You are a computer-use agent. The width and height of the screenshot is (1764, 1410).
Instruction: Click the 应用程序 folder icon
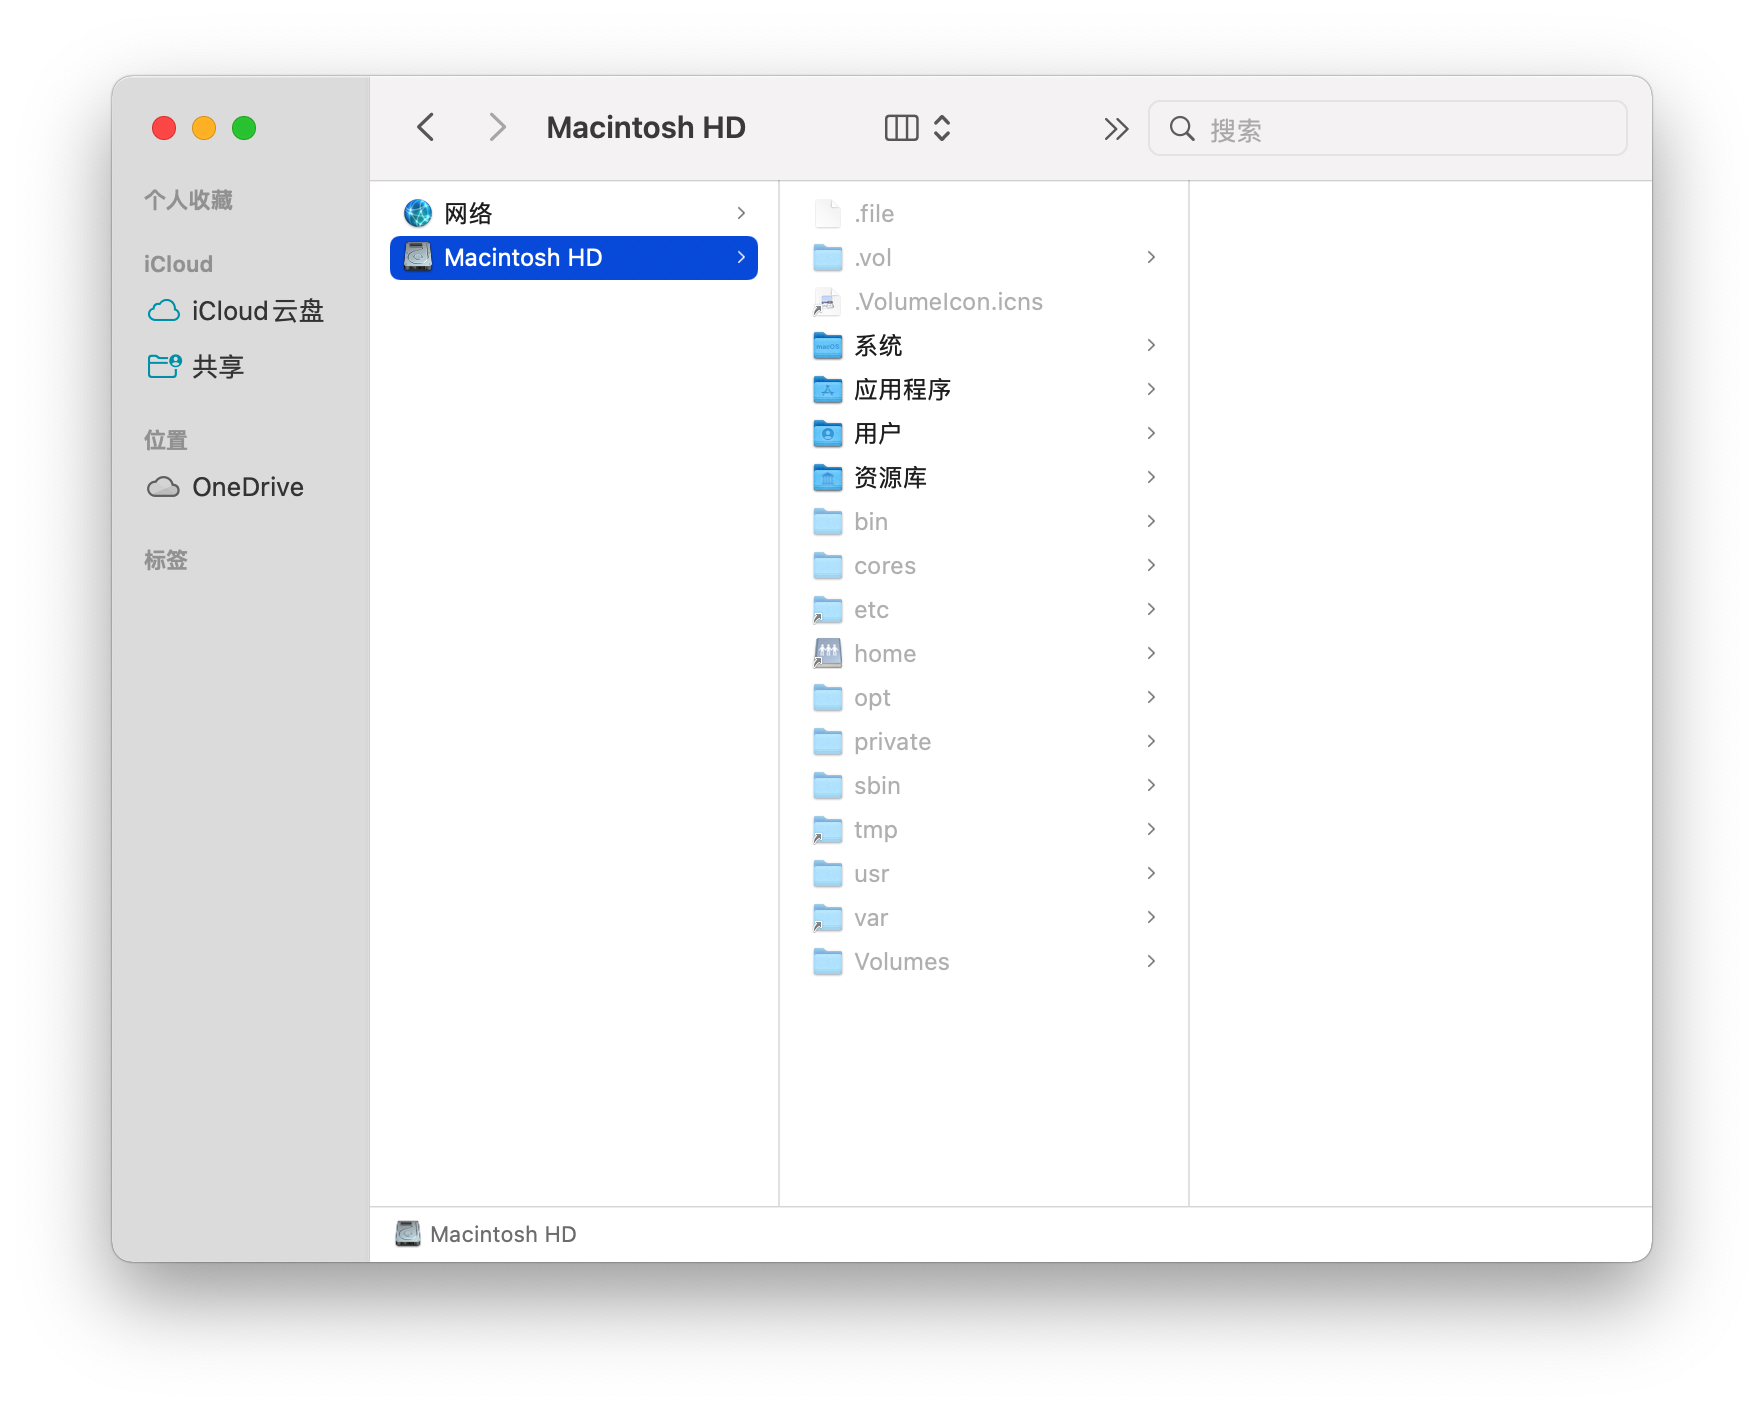(x=828, y=390)
